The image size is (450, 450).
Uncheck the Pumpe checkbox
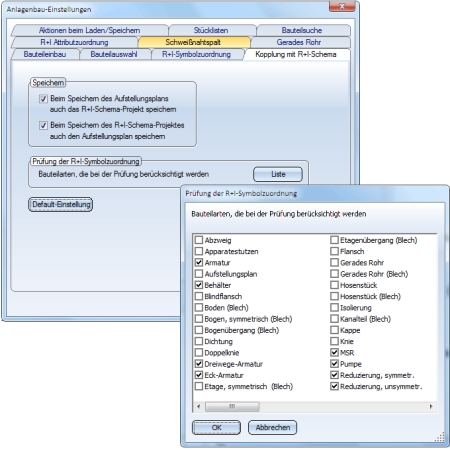point(334,364)
